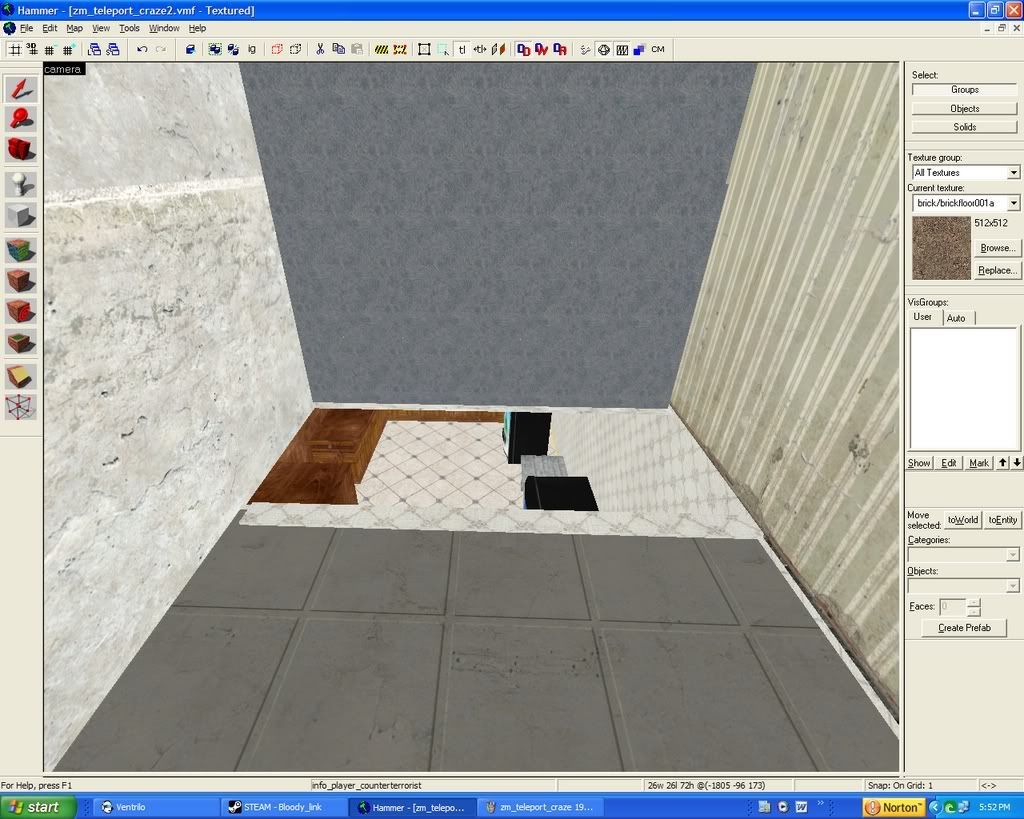The image size is (1024, 819).
Task: Switch to the Auto VisGroups tab
Action: click(x=956, y=318)
